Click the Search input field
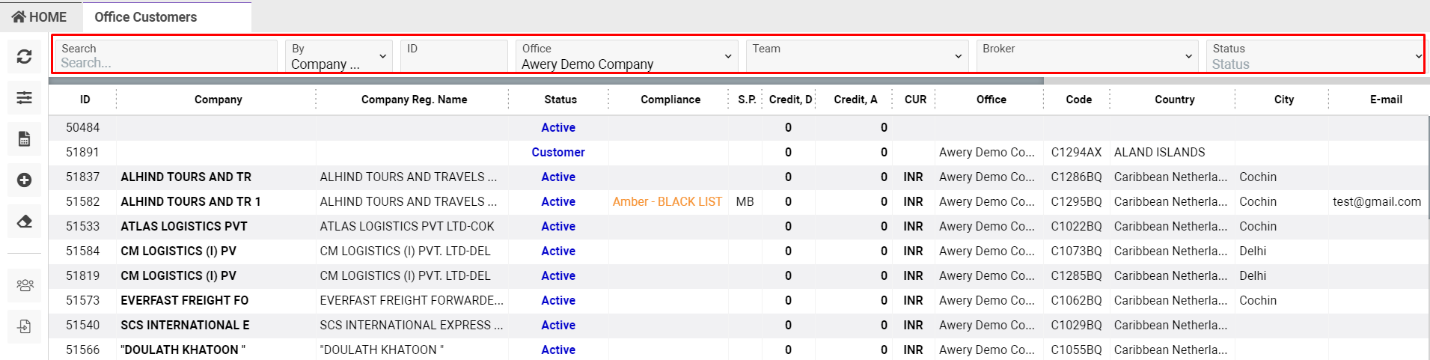1430x360 pixels. (166, 56)
